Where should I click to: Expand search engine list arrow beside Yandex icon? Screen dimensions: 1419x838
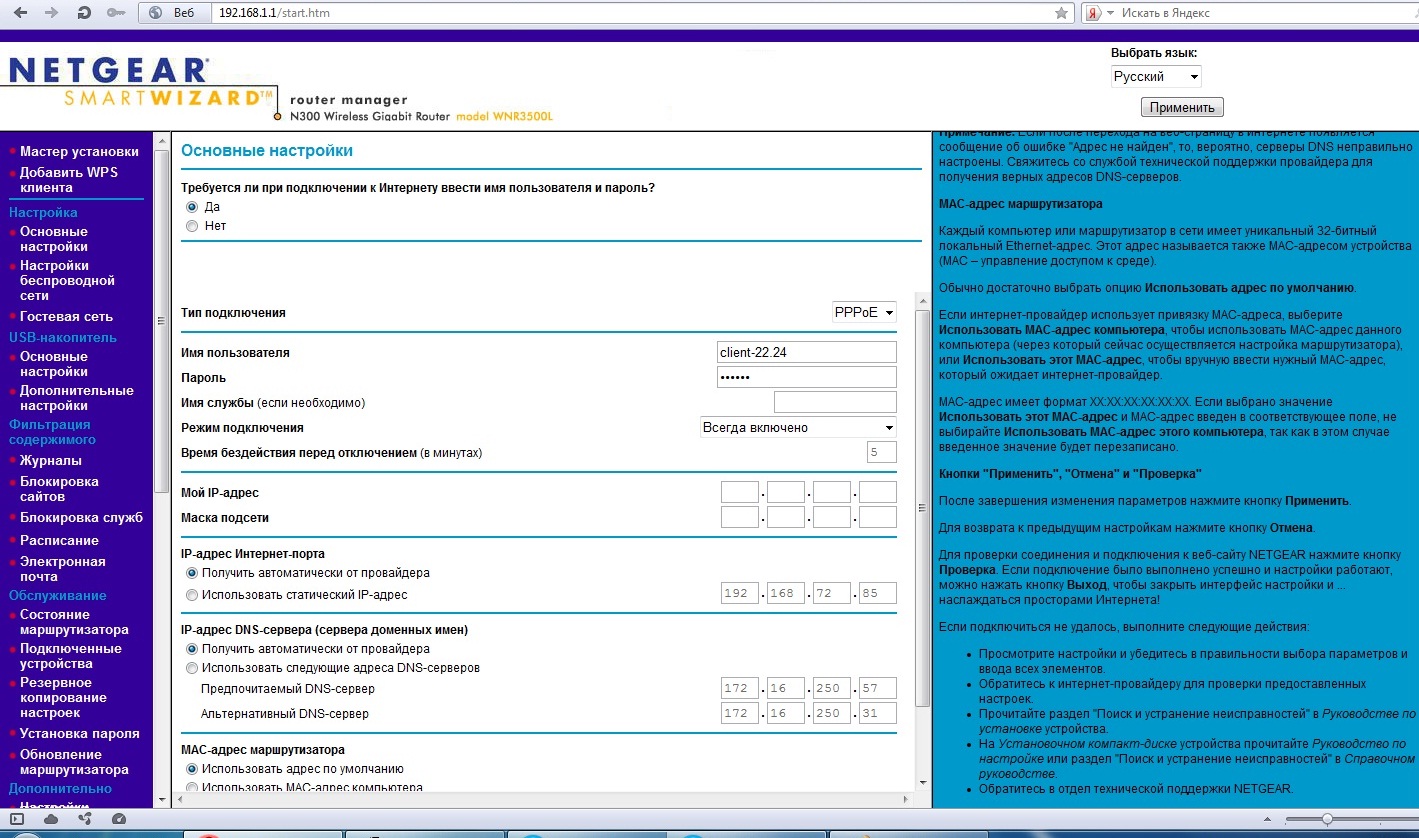(x=1110, y=13)
